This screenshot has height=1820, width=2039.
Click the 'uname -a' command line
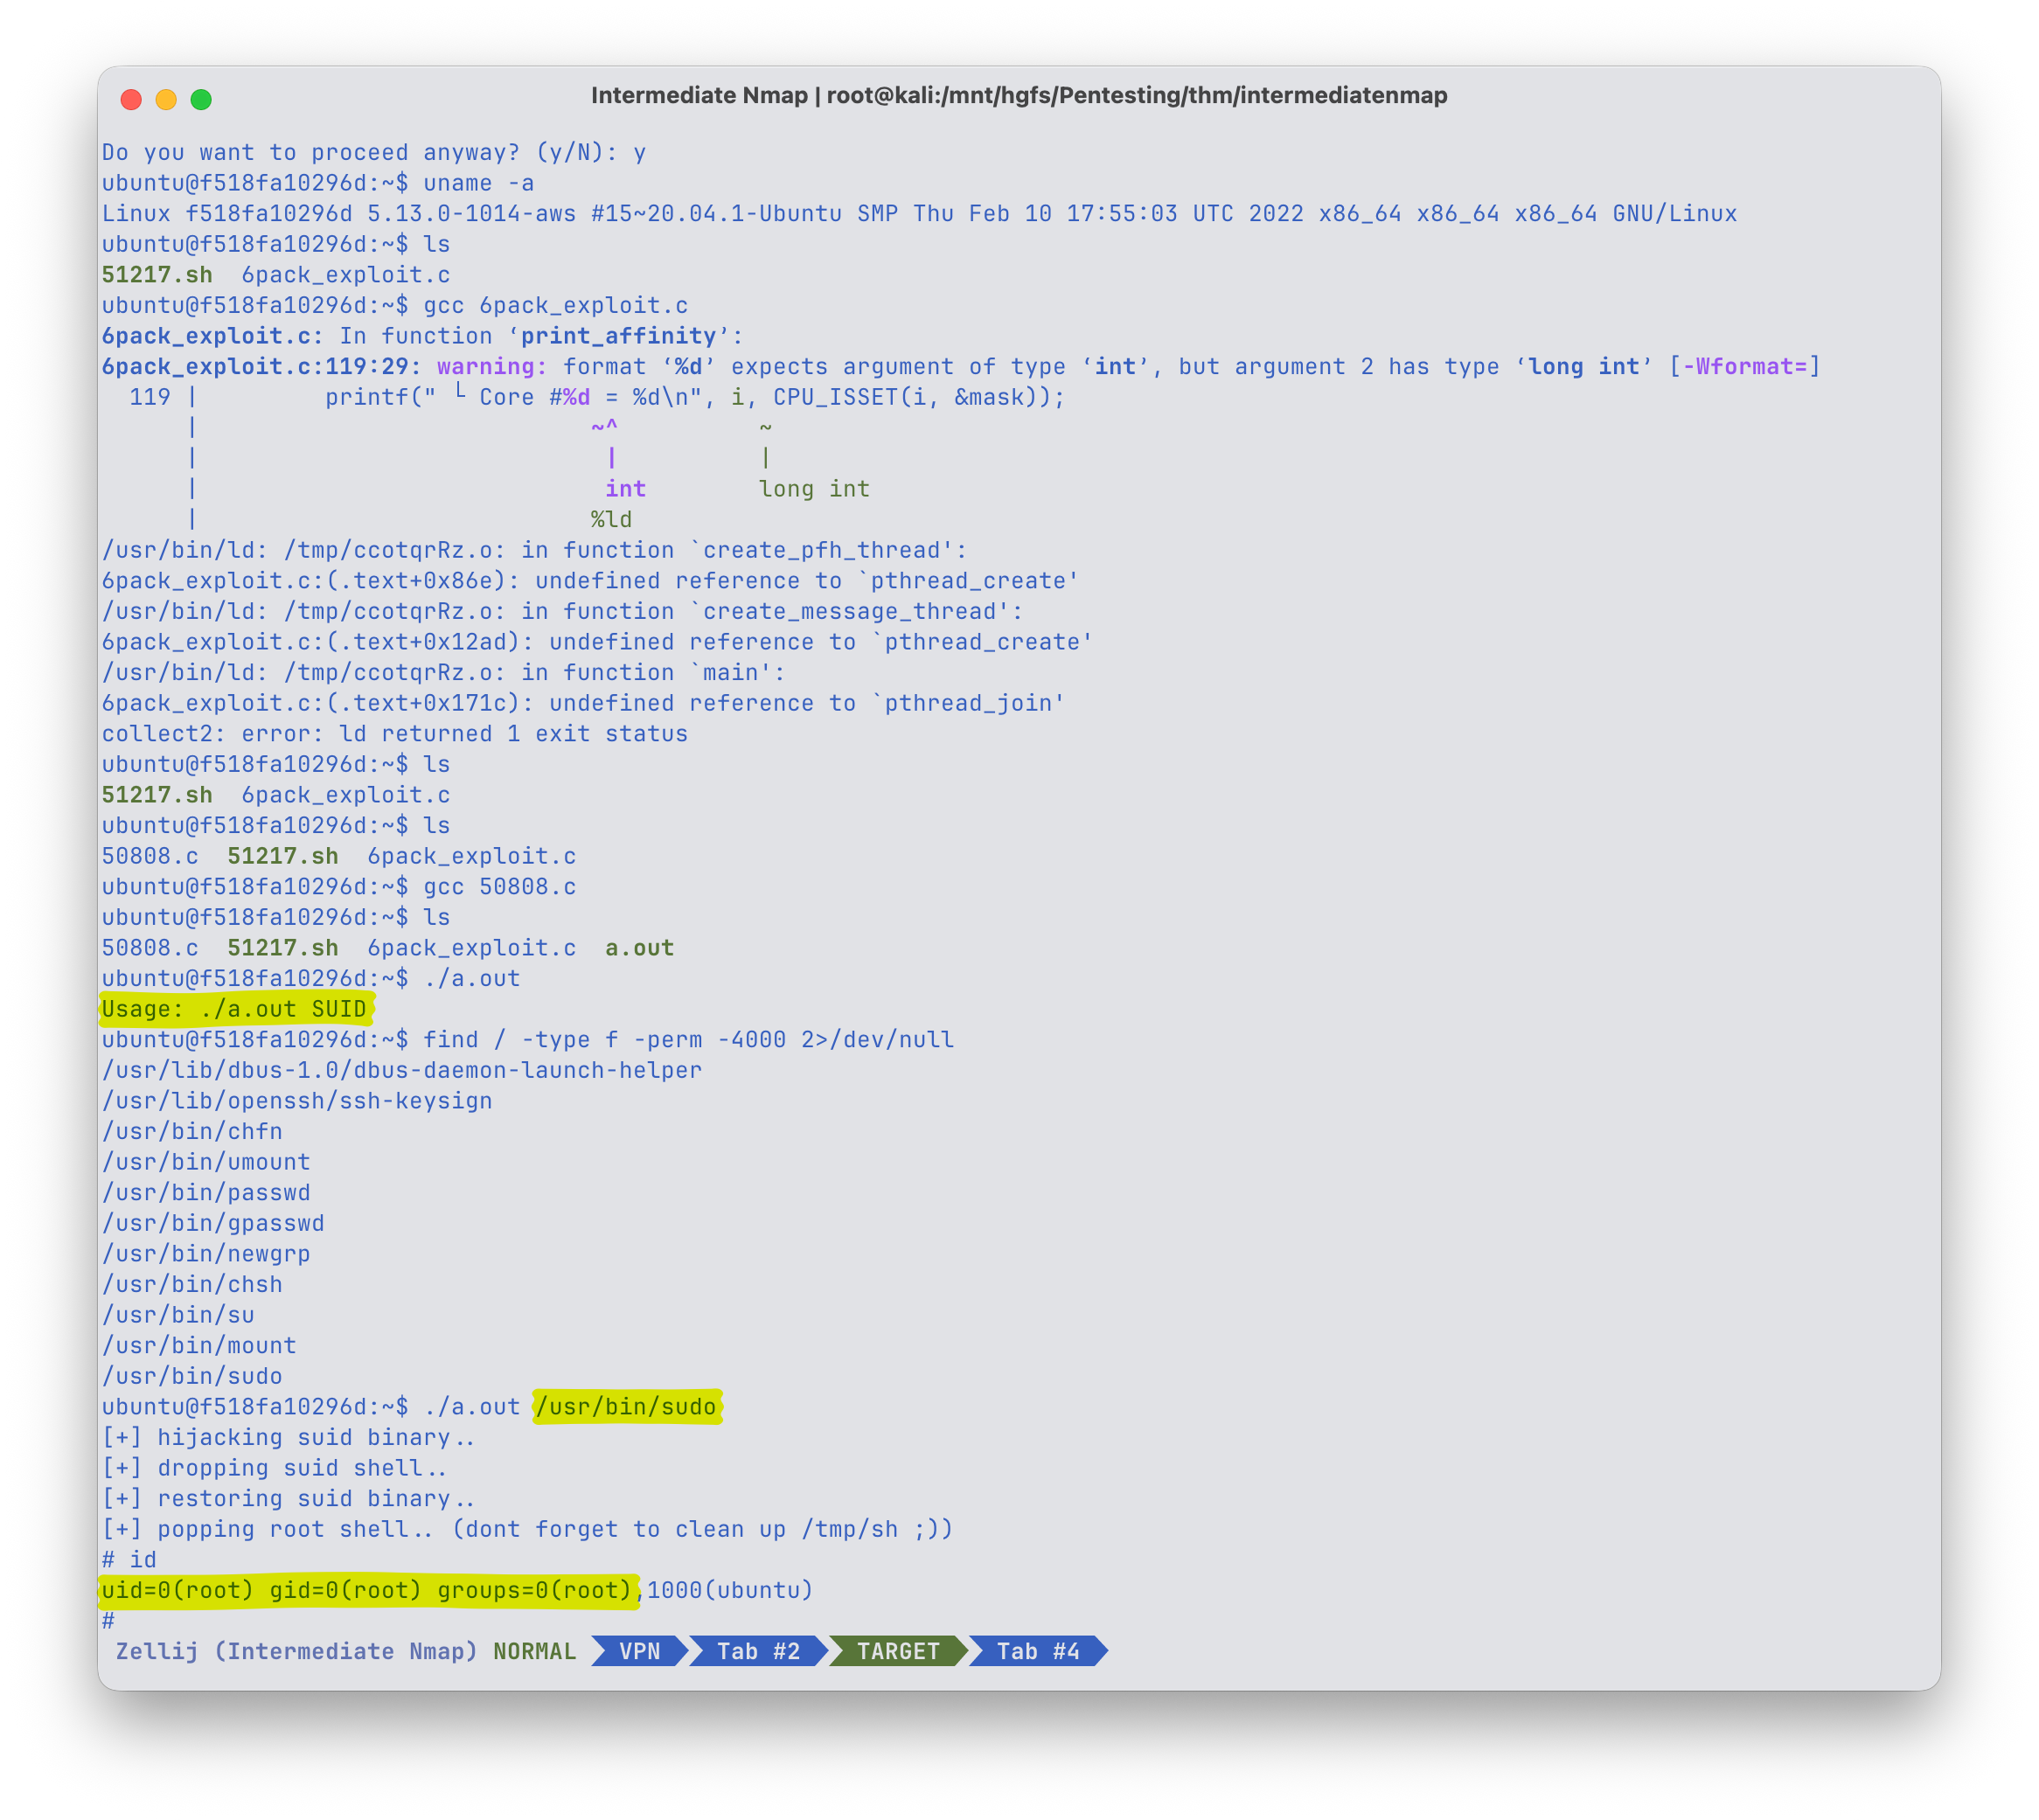pos(318,183)
